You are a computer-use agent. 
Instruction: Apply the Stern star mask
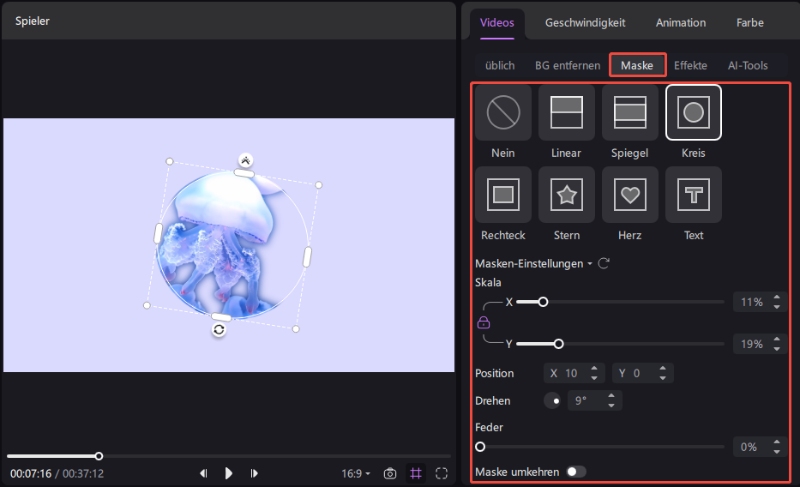coord(566,194)
